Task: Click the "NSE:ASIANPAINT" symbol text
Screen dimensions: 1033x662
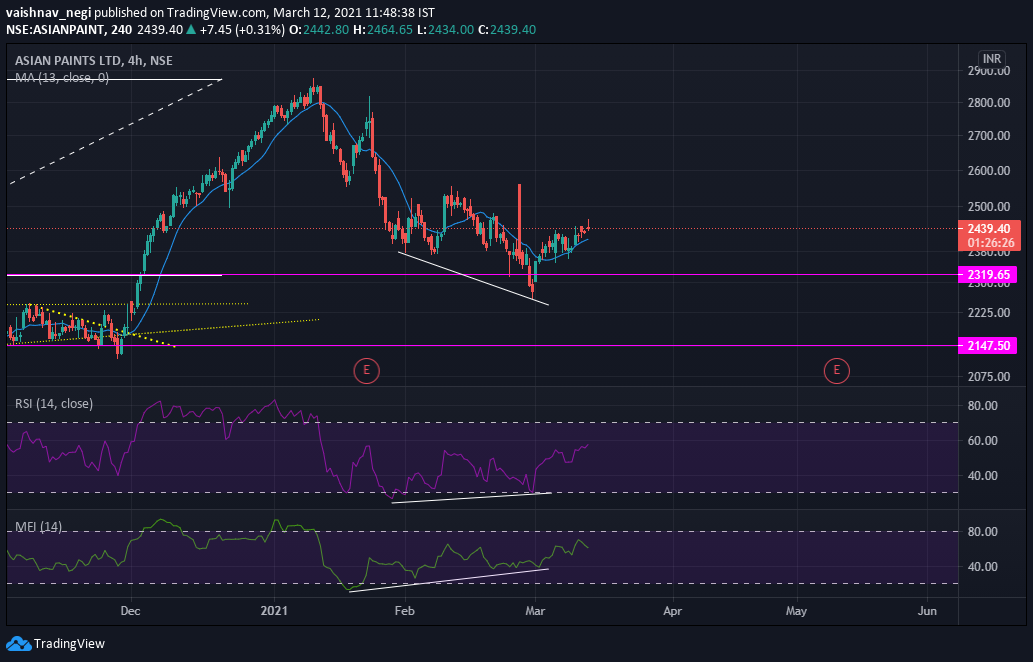Action: [x=55, y=30]
